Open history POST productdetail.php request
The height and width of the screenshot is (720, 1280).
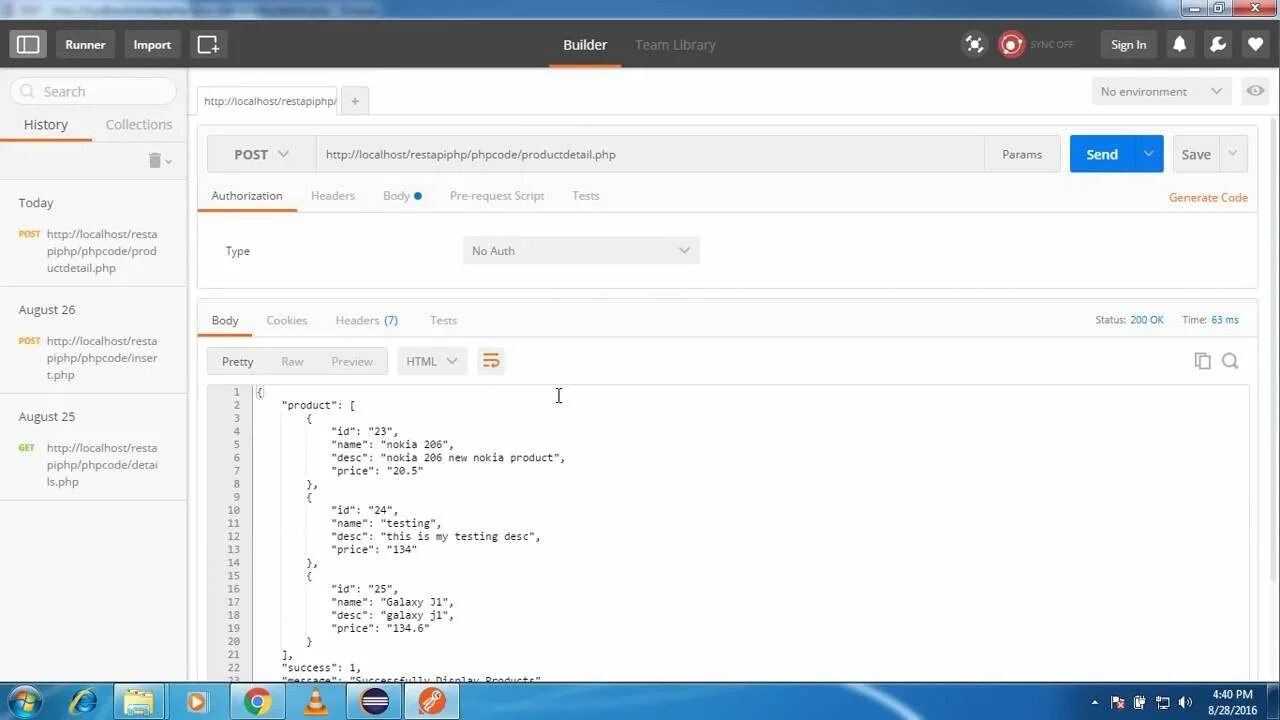[x=92, y=251]
